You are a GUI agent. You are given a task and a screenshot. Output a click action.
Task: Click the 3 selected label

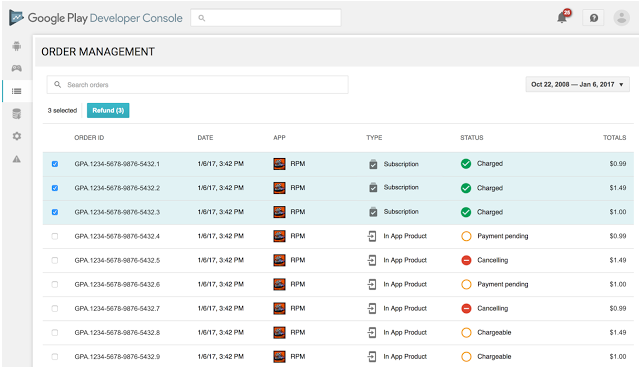(x=62, y=110)
